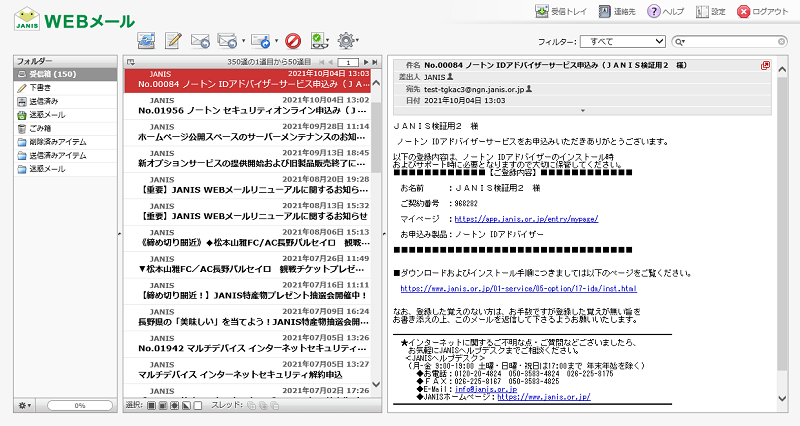Image resolution: width=800 pixels, height=426 pixels.
Task: Clear message selection with empty box icon
Action: click(x=198, y=406)
